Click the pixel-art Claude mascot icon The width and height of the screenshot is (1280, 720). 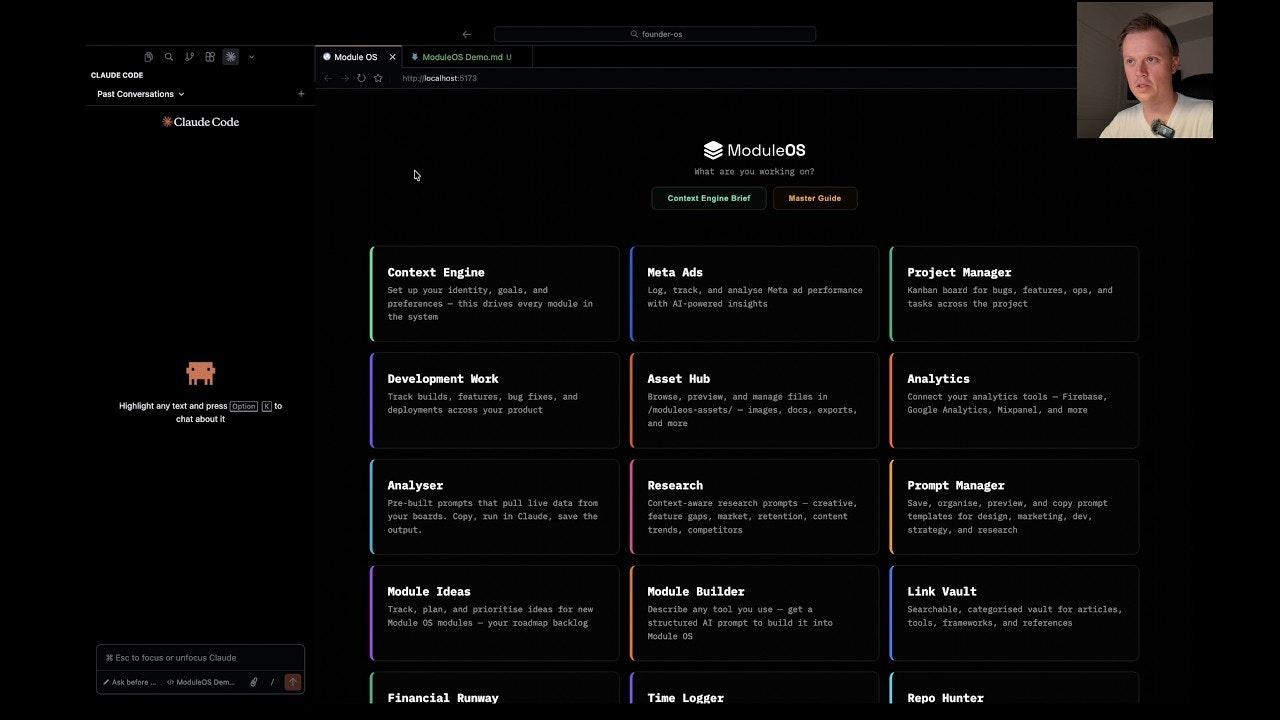tap(201, 373)
